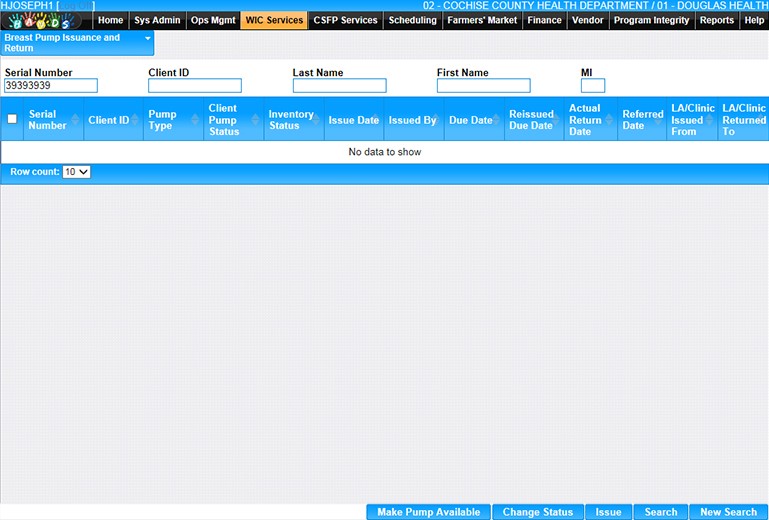The width and height of the screenshot is (769, 520).
Task: Open the Farmers' Market menu
Action: pyautogui.click(x=482, y=20)
